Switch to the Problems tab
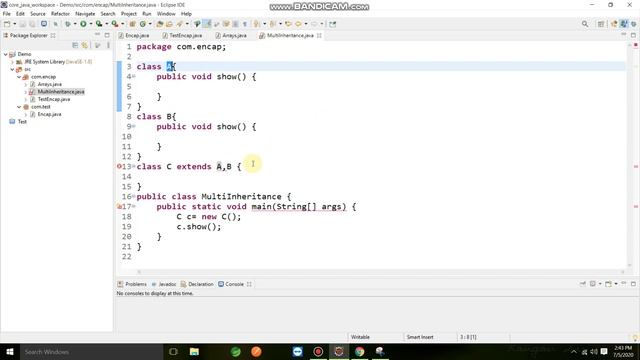 coord(132,284)
